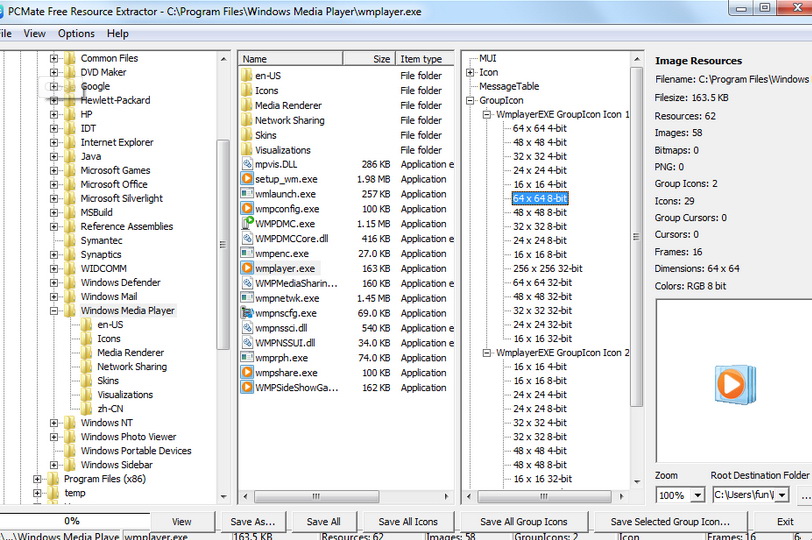The height and width of the screenshot is (540, 812).
Task: Expand the Icon resource node
Action: (471, 72)
